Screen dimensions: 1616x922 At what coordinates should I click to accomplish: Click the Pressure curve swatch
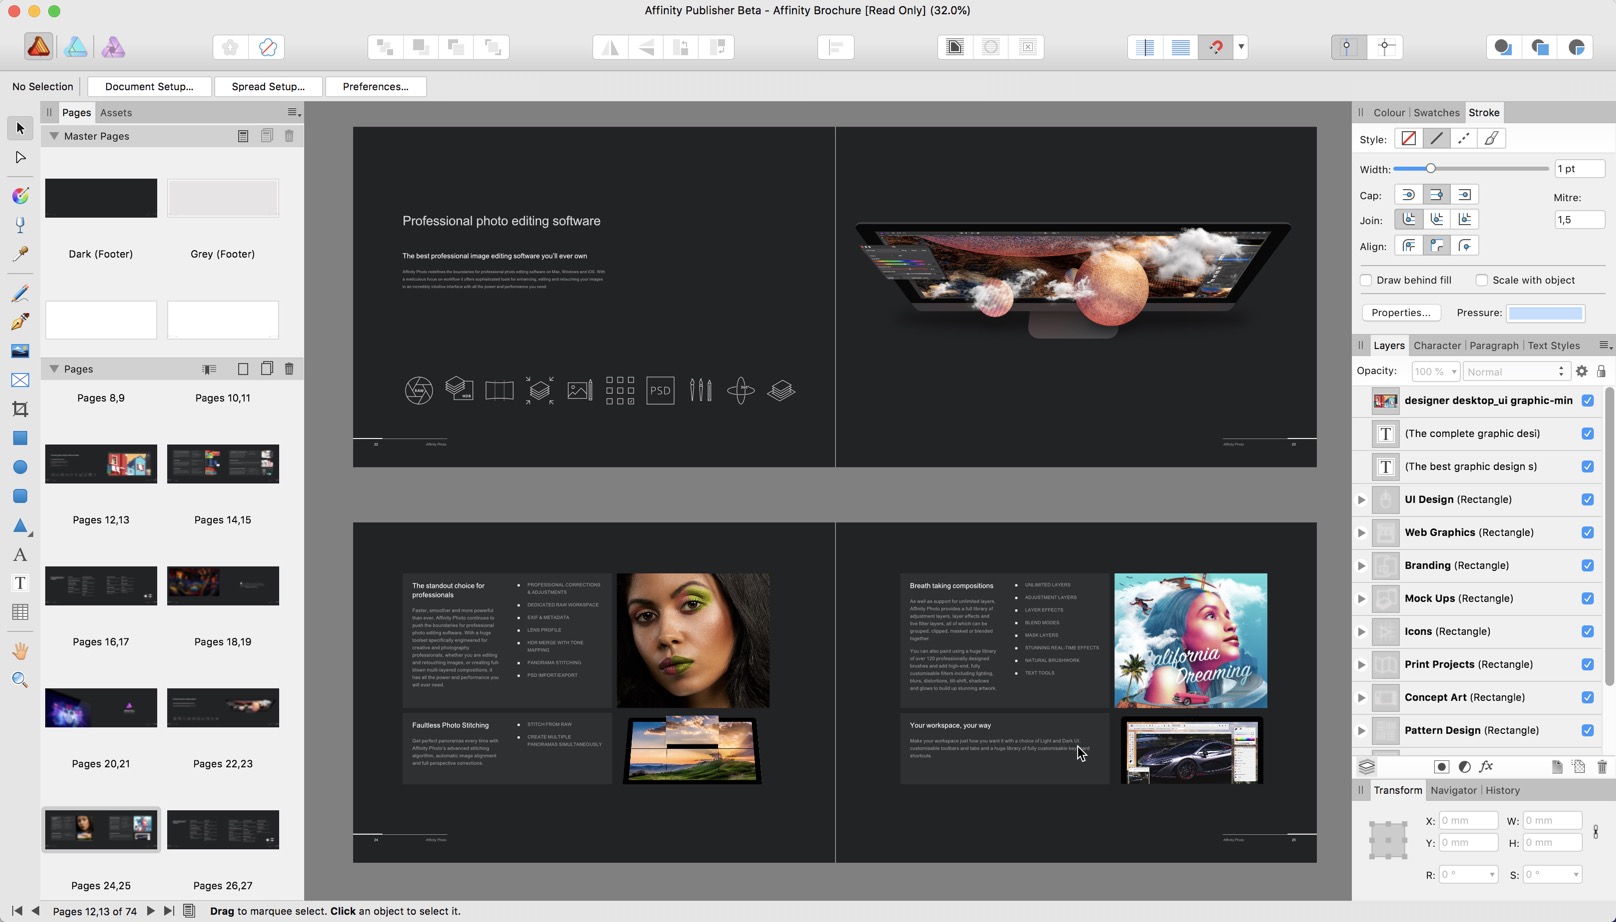1545,313
